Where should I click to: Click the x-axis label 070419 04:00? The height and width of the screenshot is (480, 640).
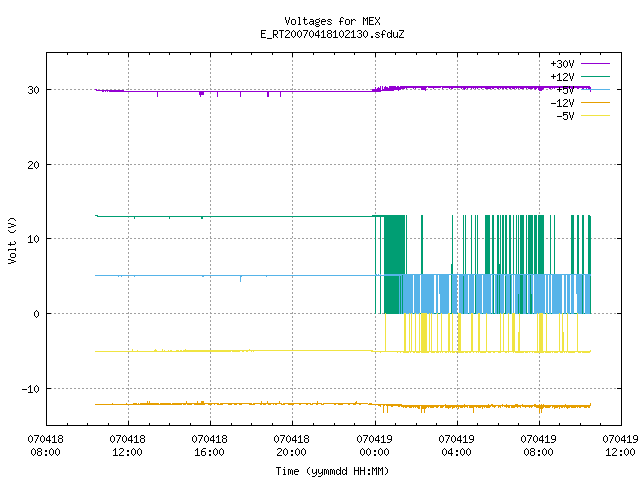pyautogui.click(x=456, y=446)
